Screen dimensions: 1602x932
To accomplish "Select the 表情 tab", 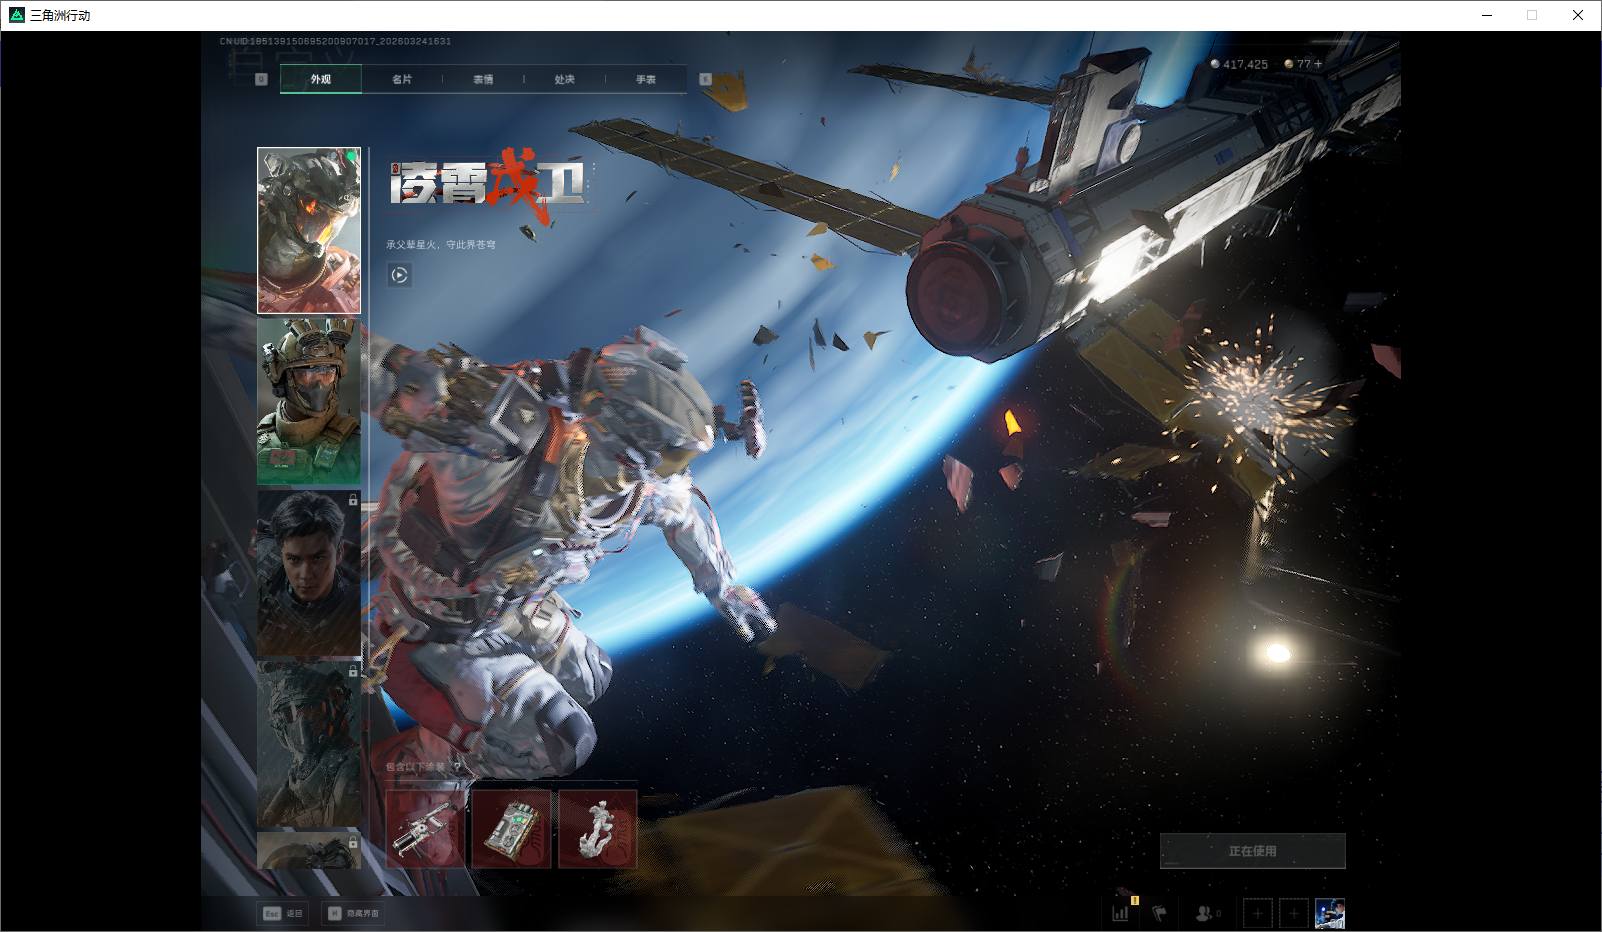I will click(x=483, y=79).
